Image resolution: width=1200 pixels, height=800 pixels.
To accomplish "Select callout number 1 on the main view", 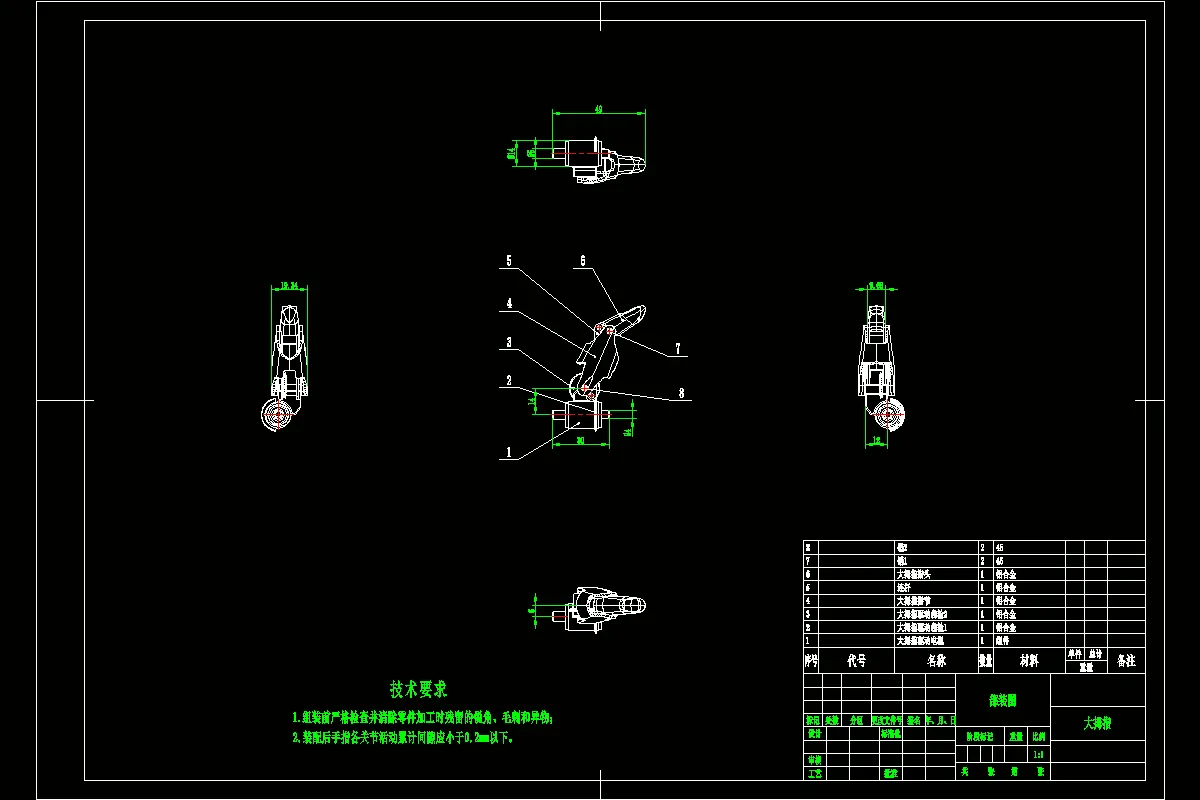I will [509, 453].
